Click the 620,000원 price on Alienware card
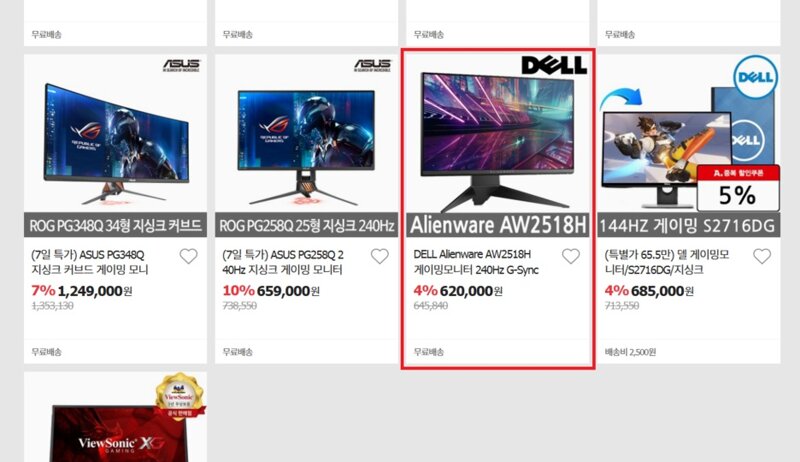This screenshot has width=800, height=462. pos(471,291)
